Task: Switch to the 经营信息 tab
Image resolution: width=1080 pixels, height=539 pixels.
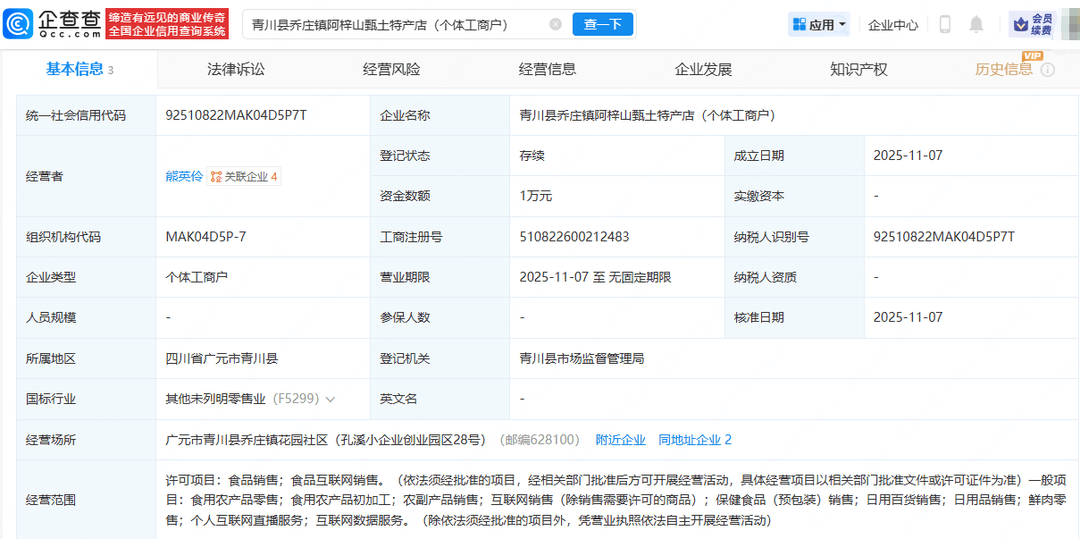Action: pos(547,69)
